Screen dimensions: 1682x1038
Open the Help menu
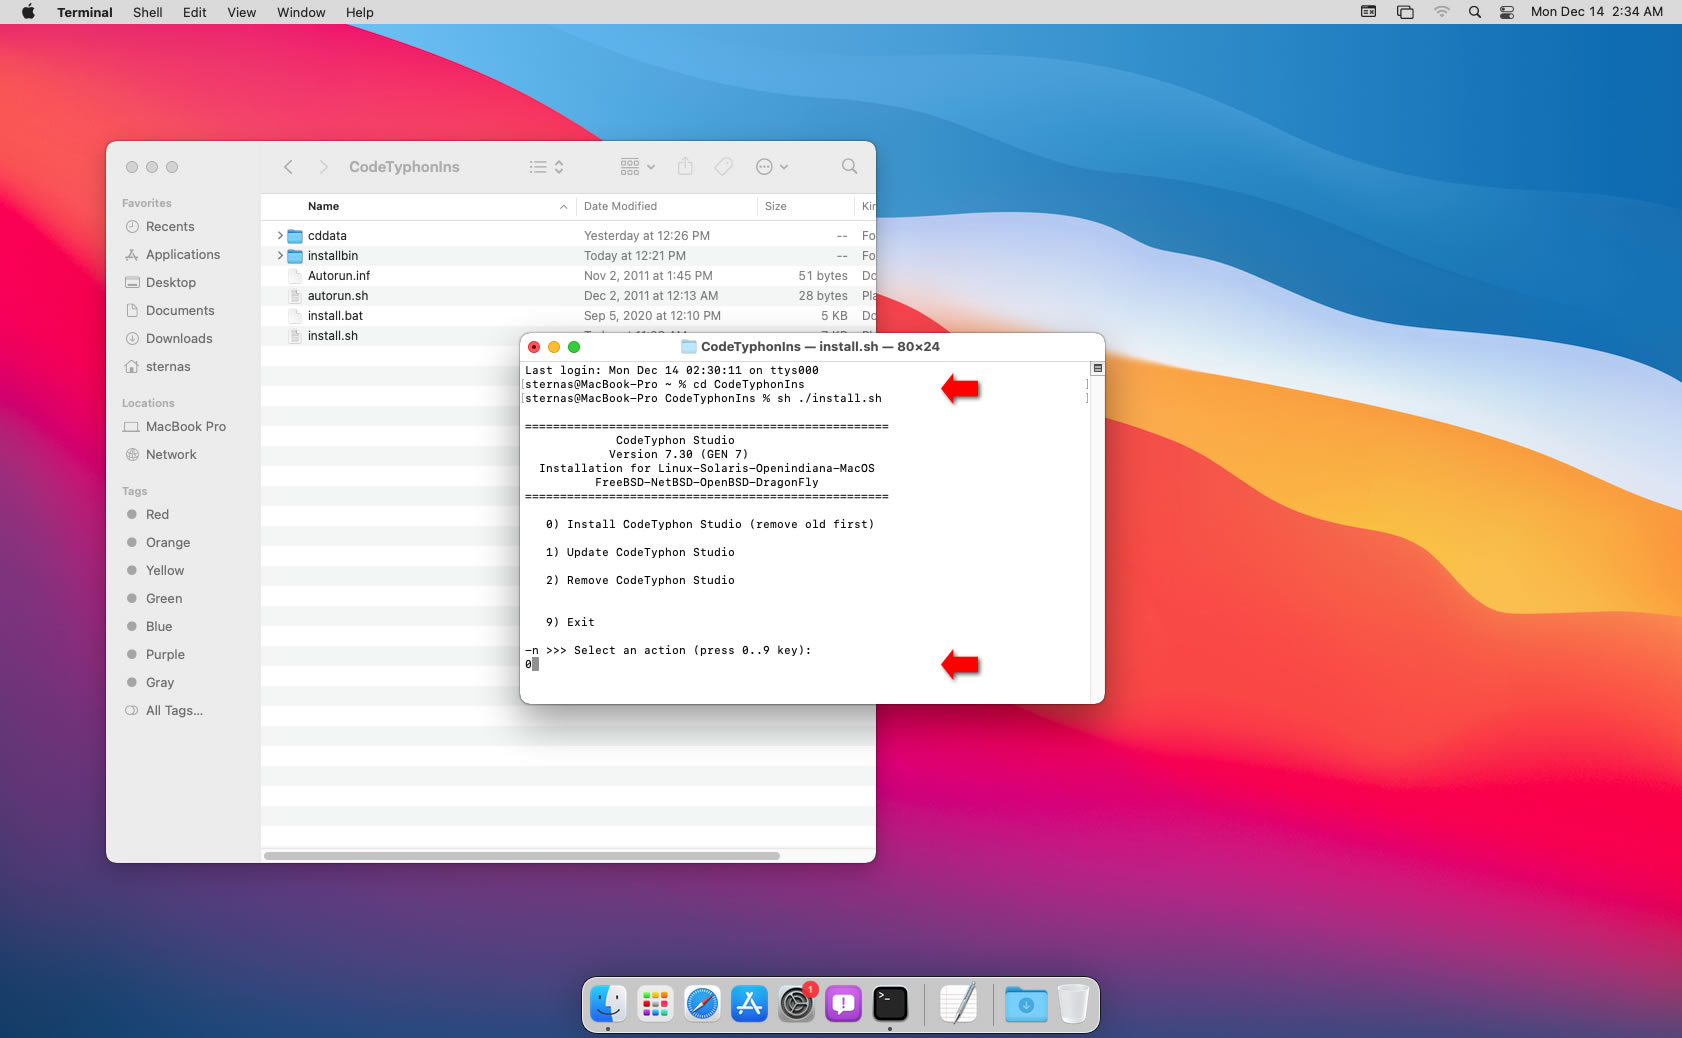[x=359, y=12]
